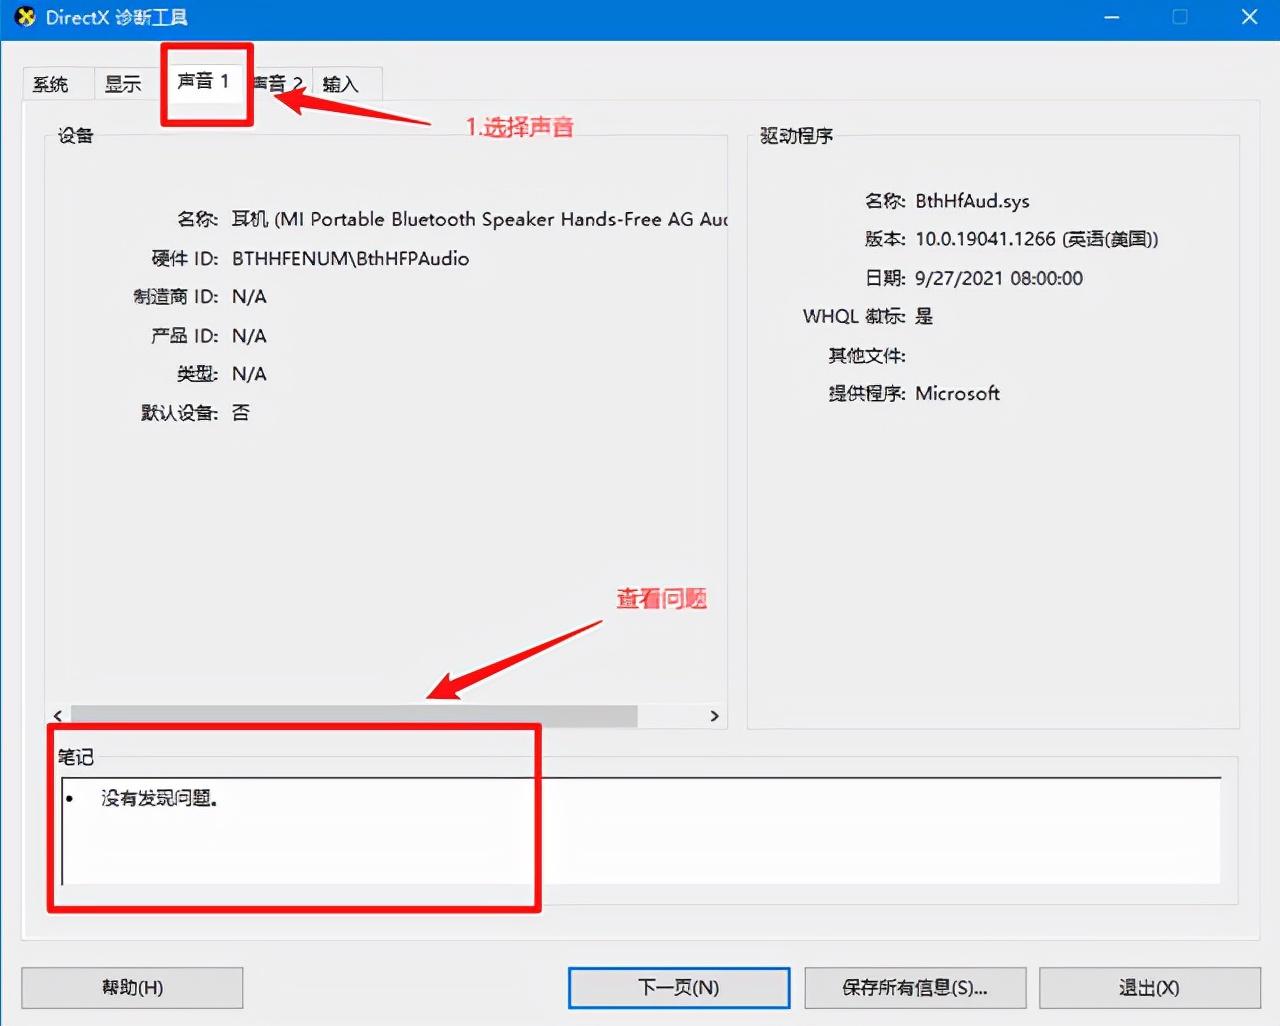Click the horizontal scrollbar right arrow

(714, 716)
